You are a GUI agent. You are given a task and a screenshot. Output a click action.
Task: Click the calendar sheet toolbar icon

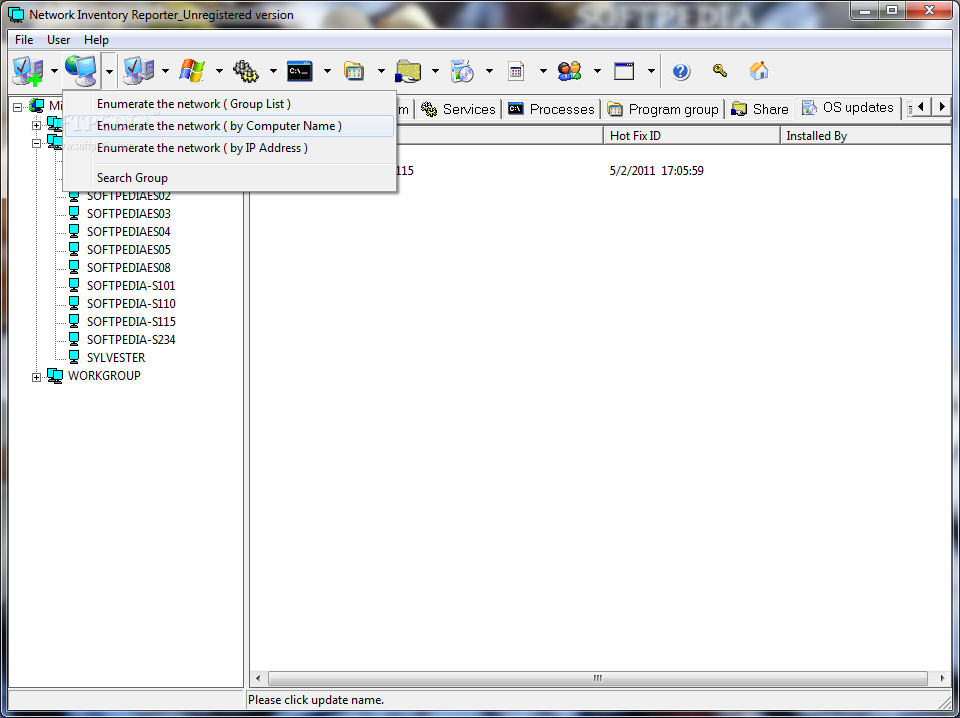click(x=516, y=71)
